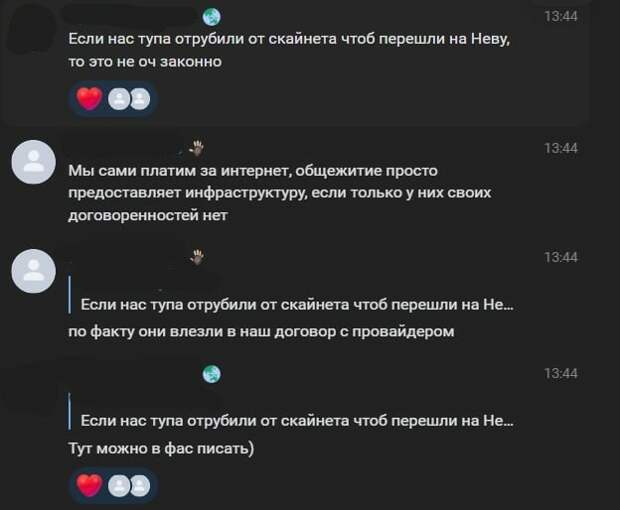Image resolution: width=620 pixels, height=510 pixels.
Task: Select the first message about скайнета and Неву
Action: click(289, 50)
